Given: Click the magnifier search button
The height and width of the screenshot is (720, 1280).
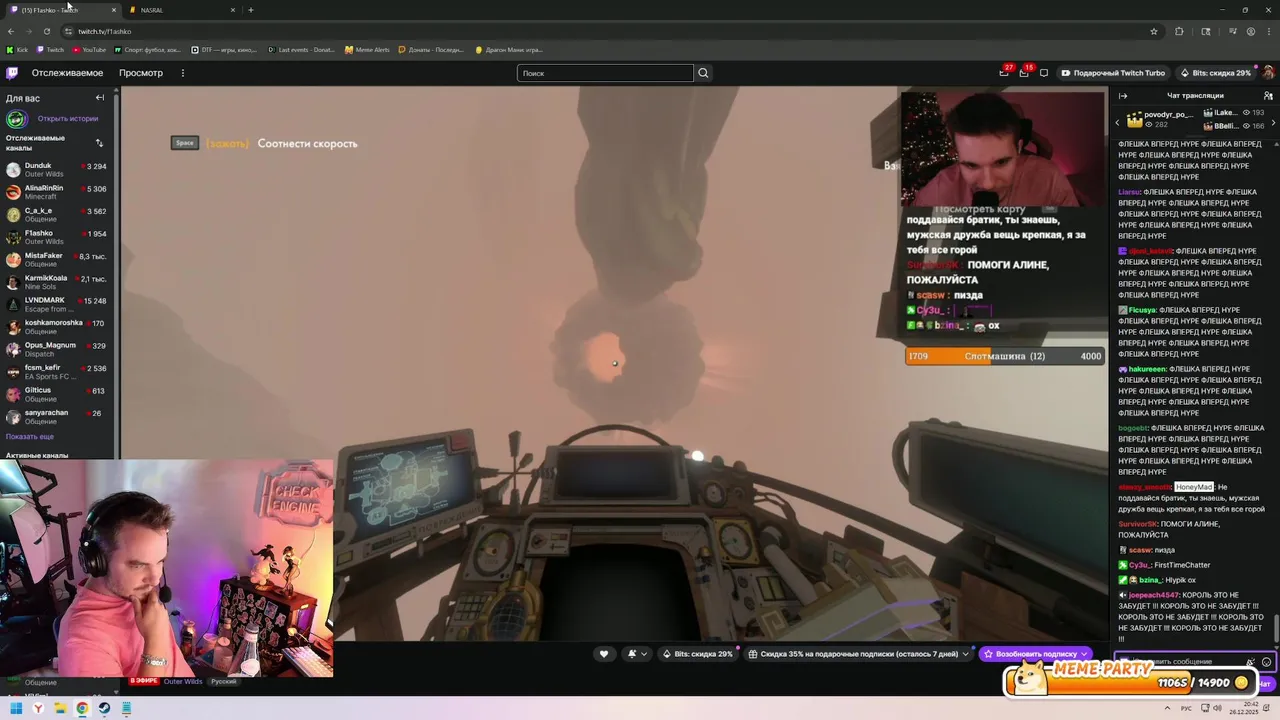Looking at the screenshot, I should pos(703,73).
